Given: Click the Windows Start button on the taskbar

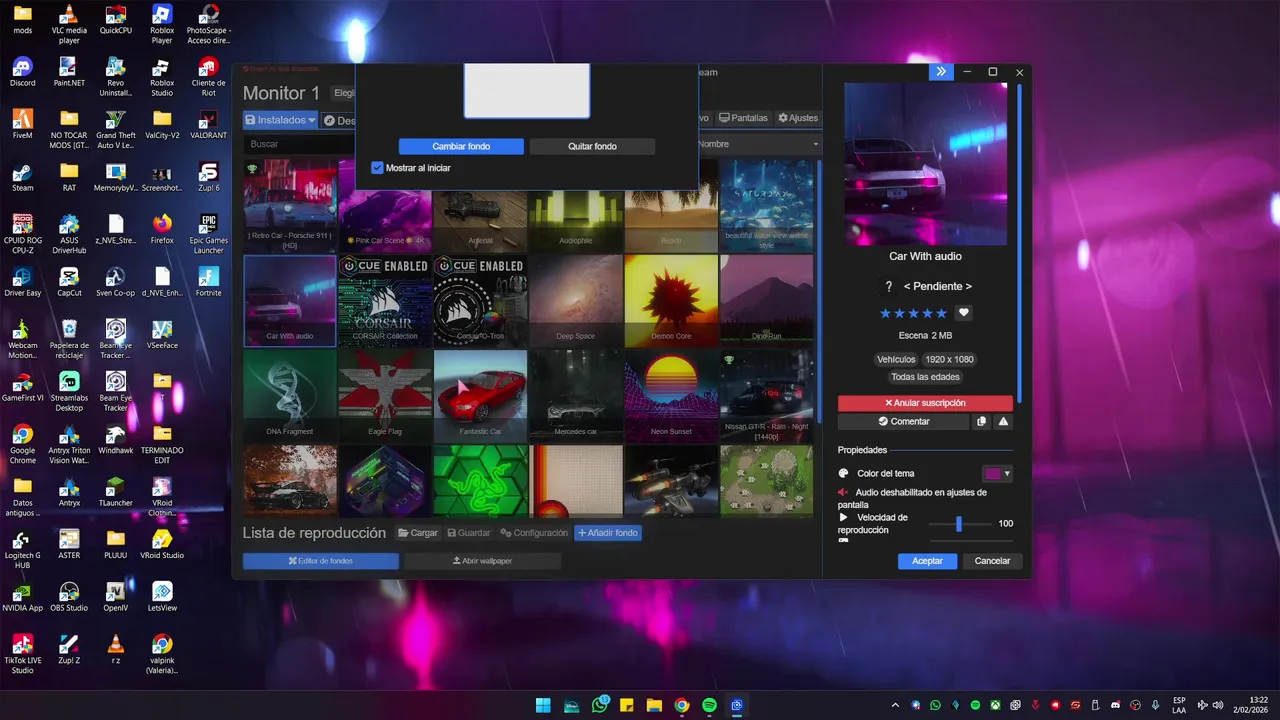Looking at the screenshot, I should coord(543,705).
